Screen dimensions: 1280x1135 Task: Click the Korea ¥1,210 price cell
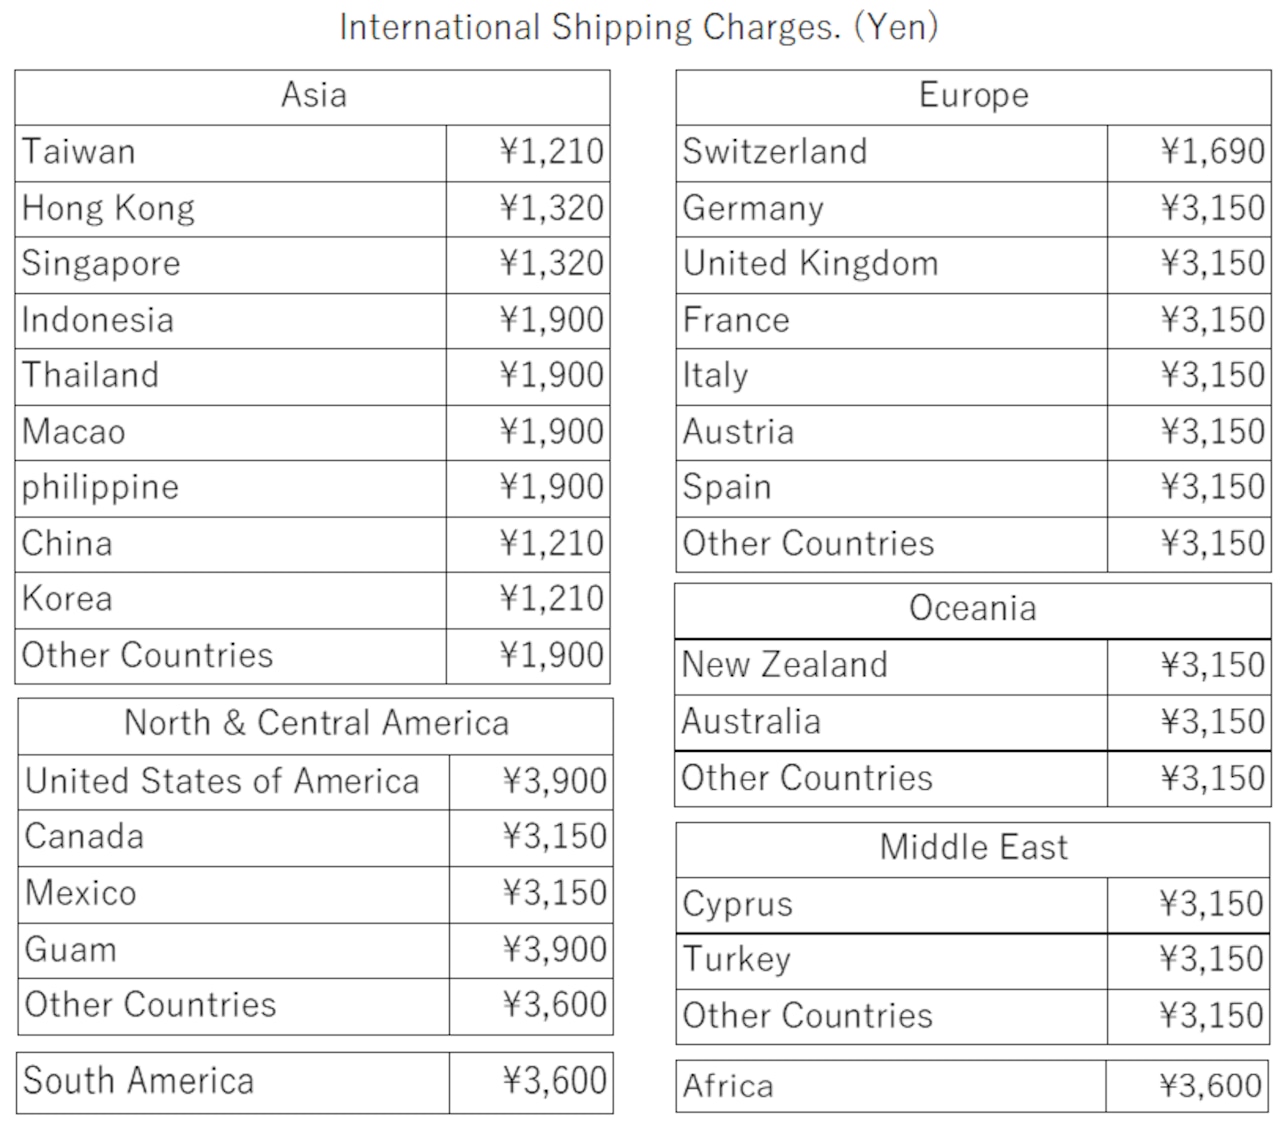[528, 600]
